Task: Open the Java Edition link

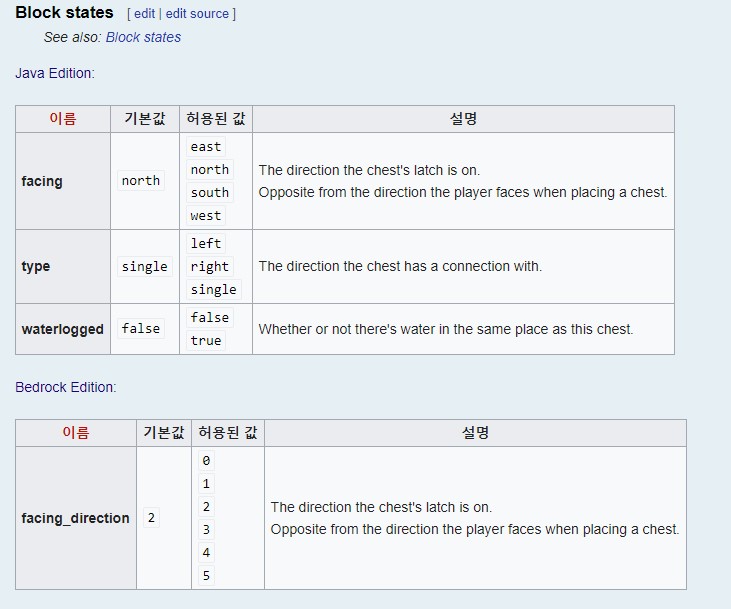Action: [x=53, y=73]
